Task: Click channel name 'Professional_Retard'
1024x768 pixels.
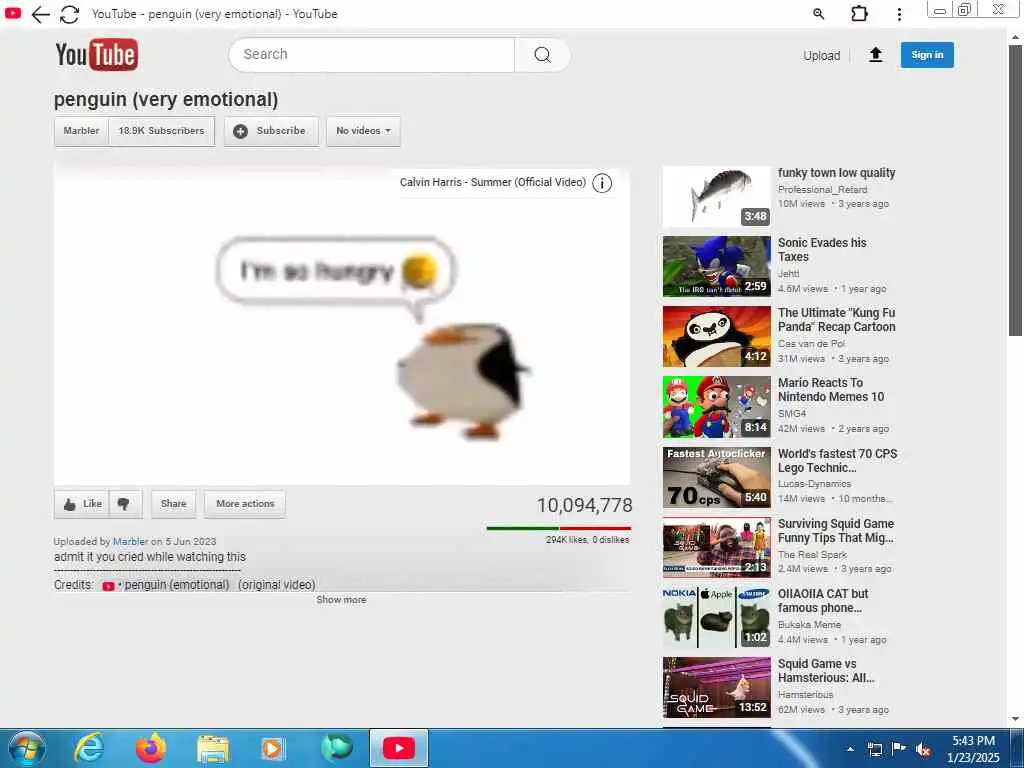Action: [x=822, y=189]
